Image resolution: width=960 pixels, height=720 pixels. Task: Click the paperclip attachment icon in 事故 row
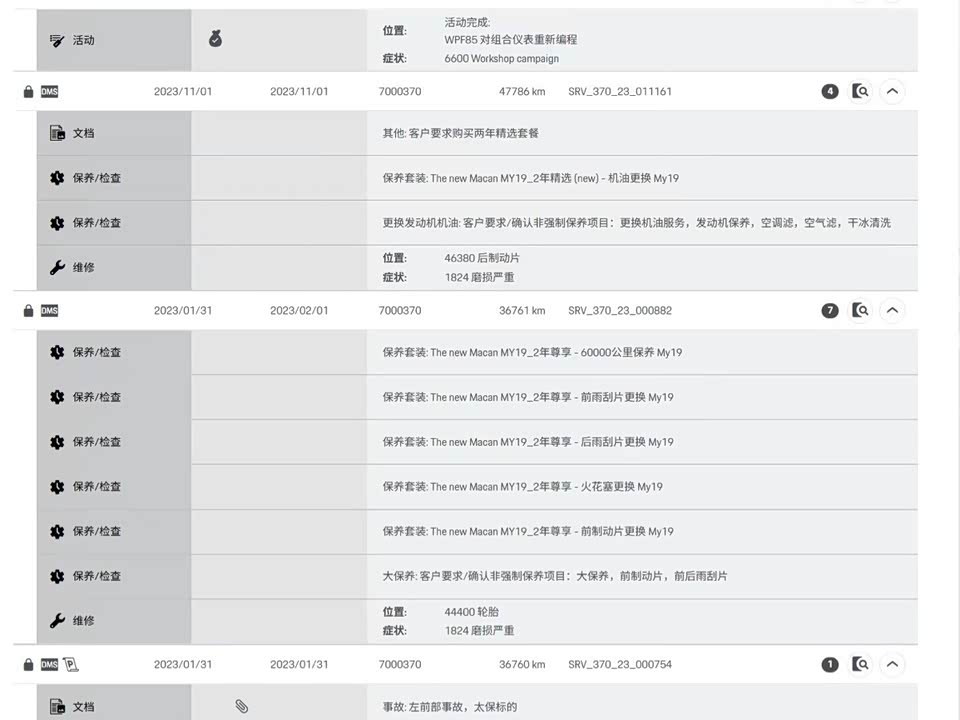[x=242, y=706]
